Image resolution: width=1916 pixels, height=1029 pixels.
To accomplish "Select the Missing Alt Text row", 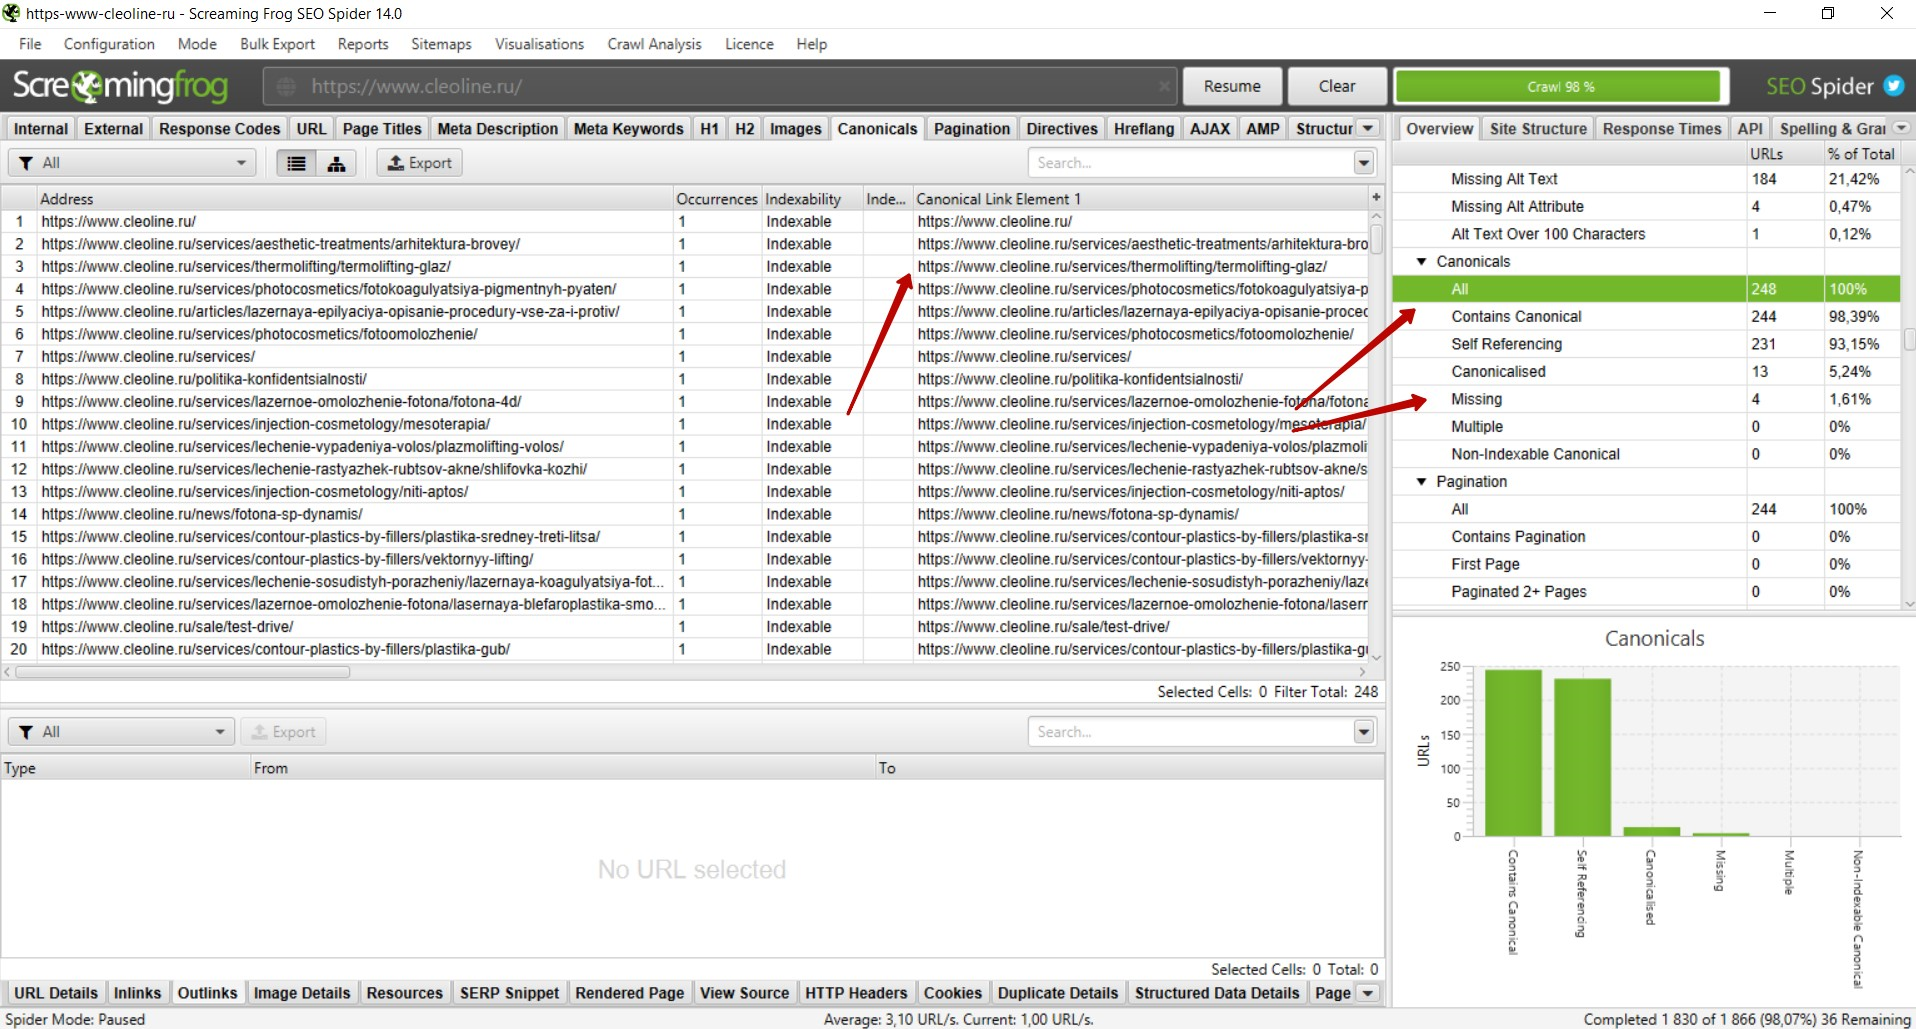I will point(1646,179).
